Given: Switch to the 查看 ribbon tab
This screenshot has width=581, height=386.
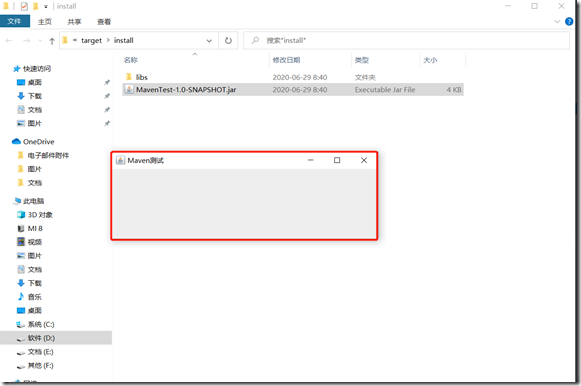Looking at the screenshot, I should coord(104,22).
